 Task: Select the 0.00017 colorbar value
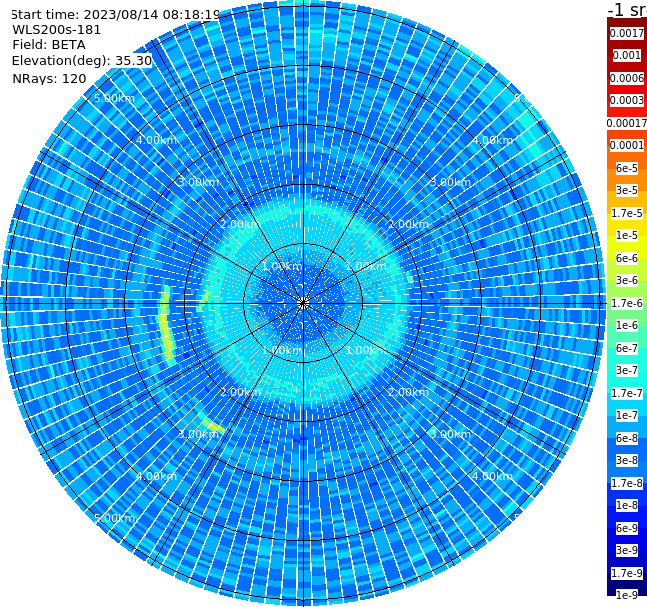tap(627, 123)
